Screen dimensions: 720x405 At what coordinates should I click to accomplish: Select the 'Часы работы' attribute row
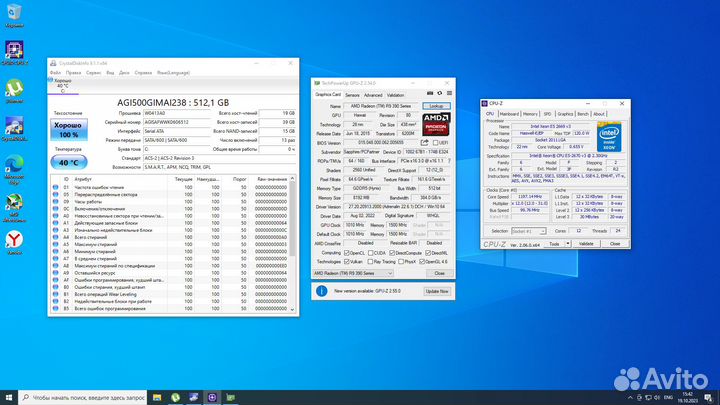tap(170, 202)
